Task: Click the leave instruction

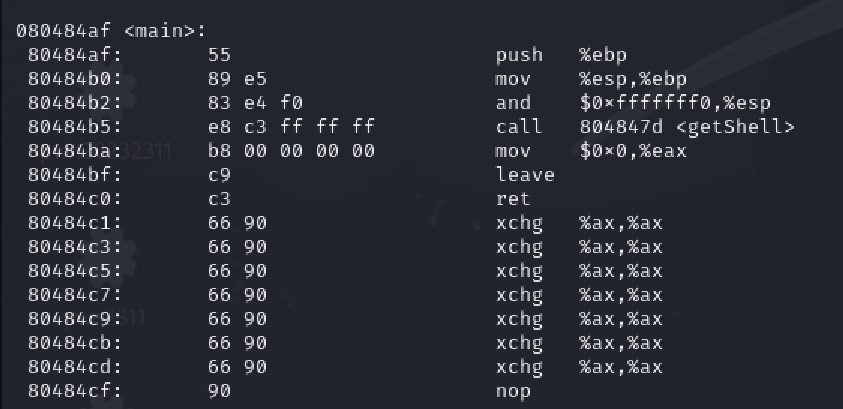Action: (x=524, y=175)
